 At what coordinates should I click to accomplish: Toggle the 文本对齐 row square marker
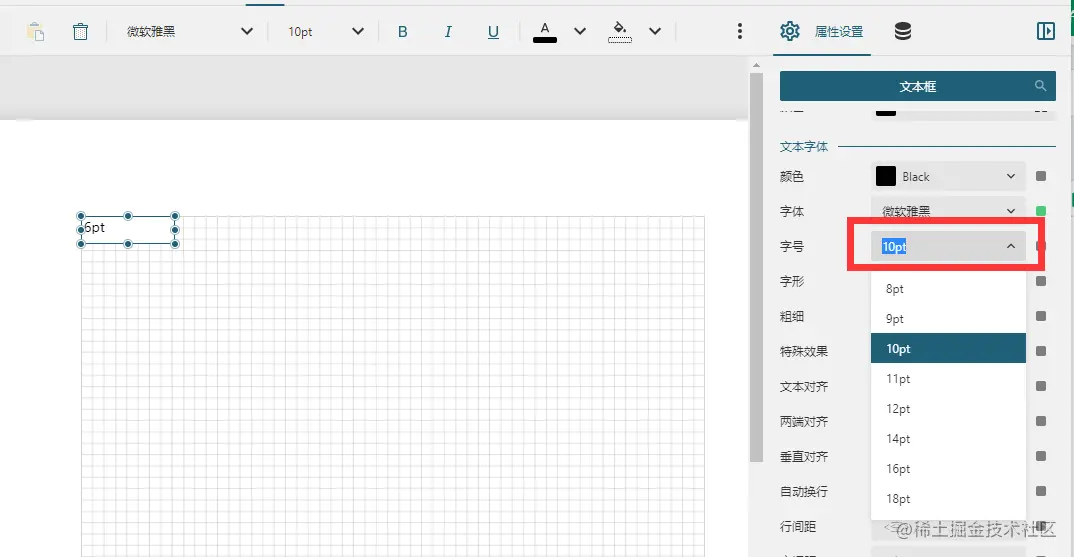[x=1041, y=386]
